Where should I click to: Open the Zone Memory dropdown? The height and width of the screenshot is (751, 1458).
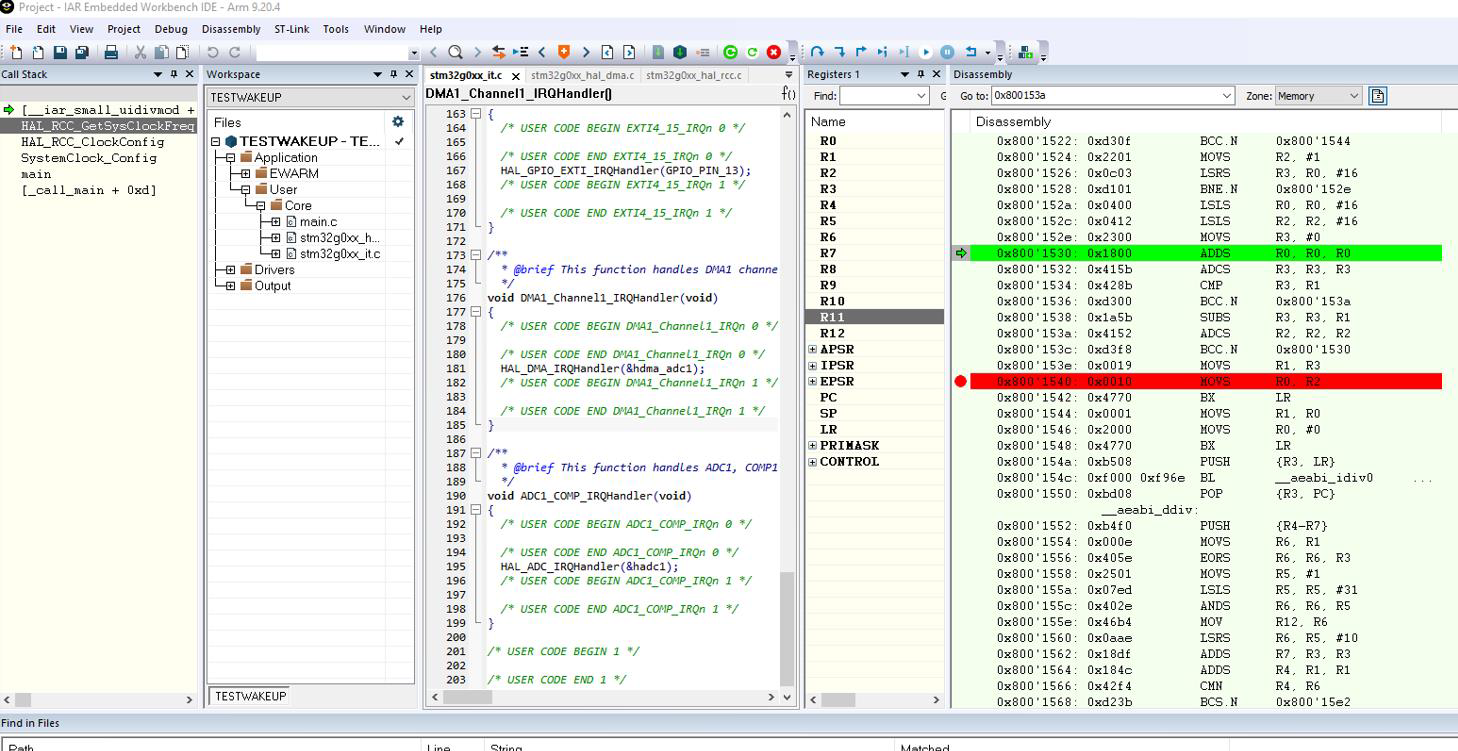click(x=1318, y=96)
